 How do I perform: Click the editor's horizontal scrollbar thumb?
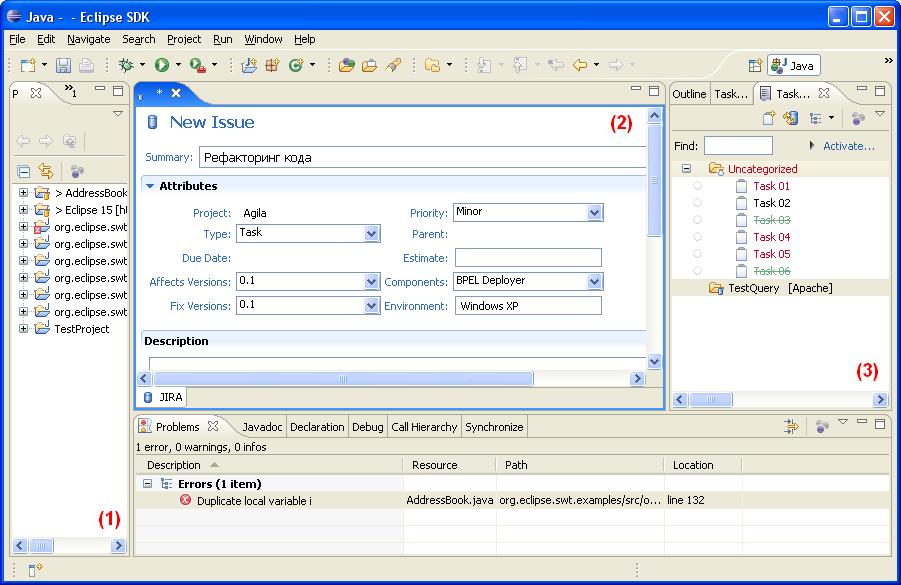coord(343,379)
